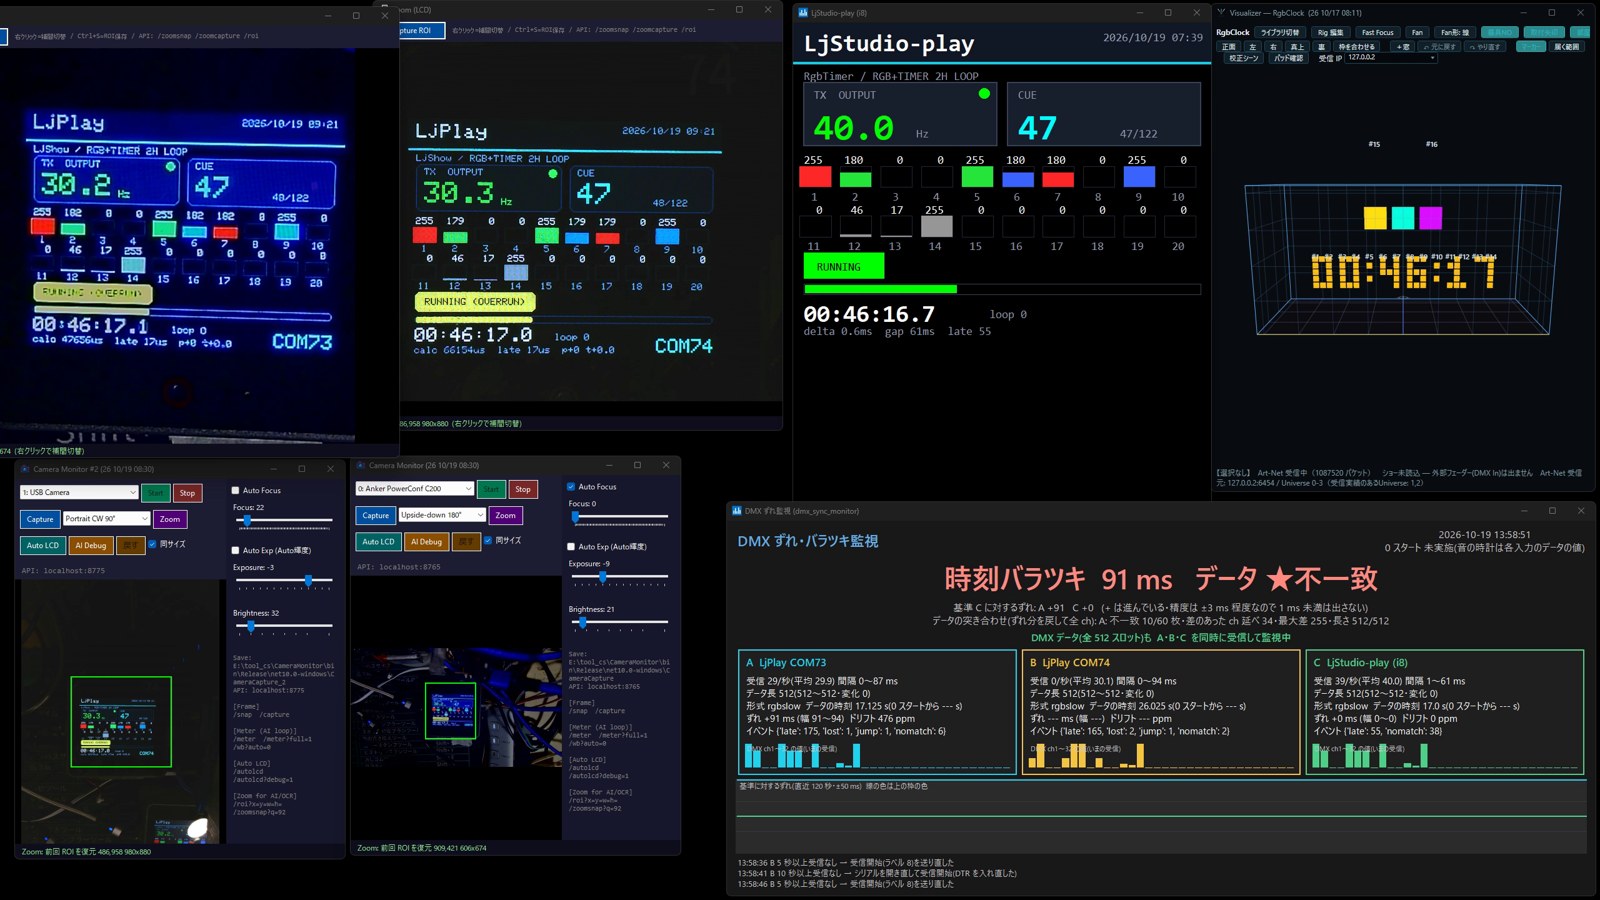Screen dimensions: 1600x900
Task: Click ライブラリ切替 in the Visualizer toolbar
Action: pos(1280,32)
